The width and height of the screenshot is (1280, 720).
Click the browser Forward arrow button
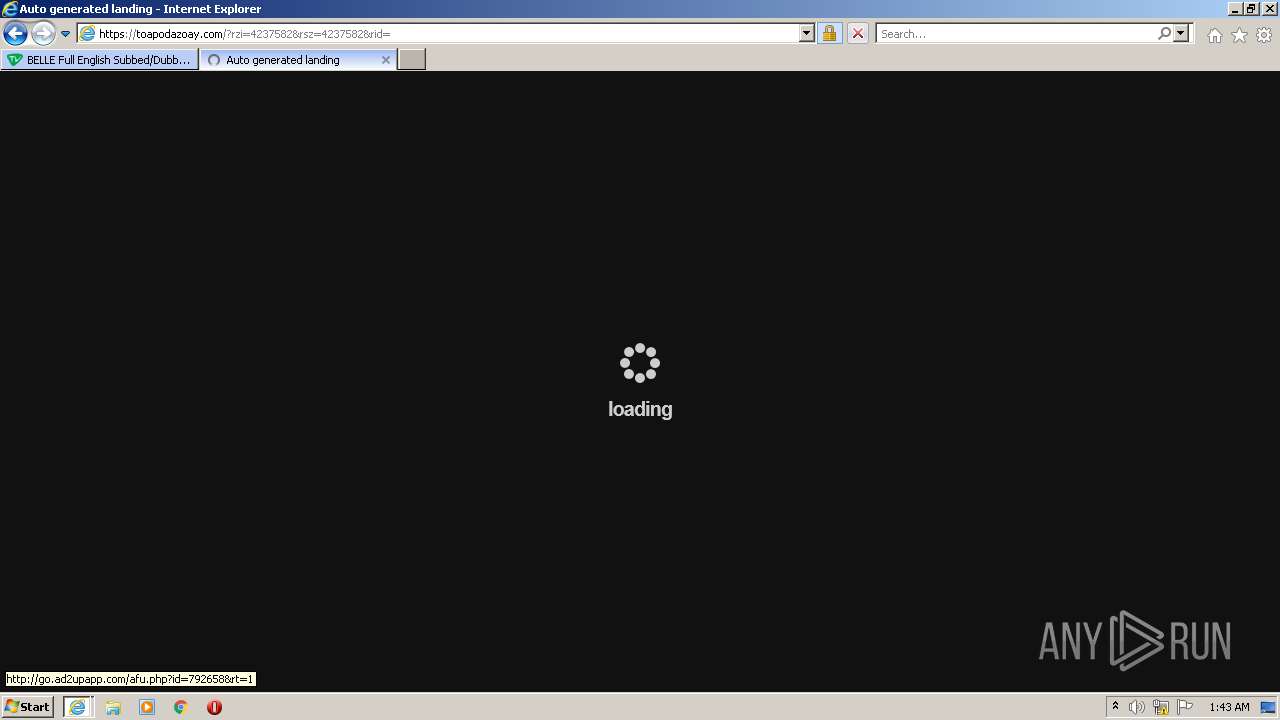coord(43,33)
